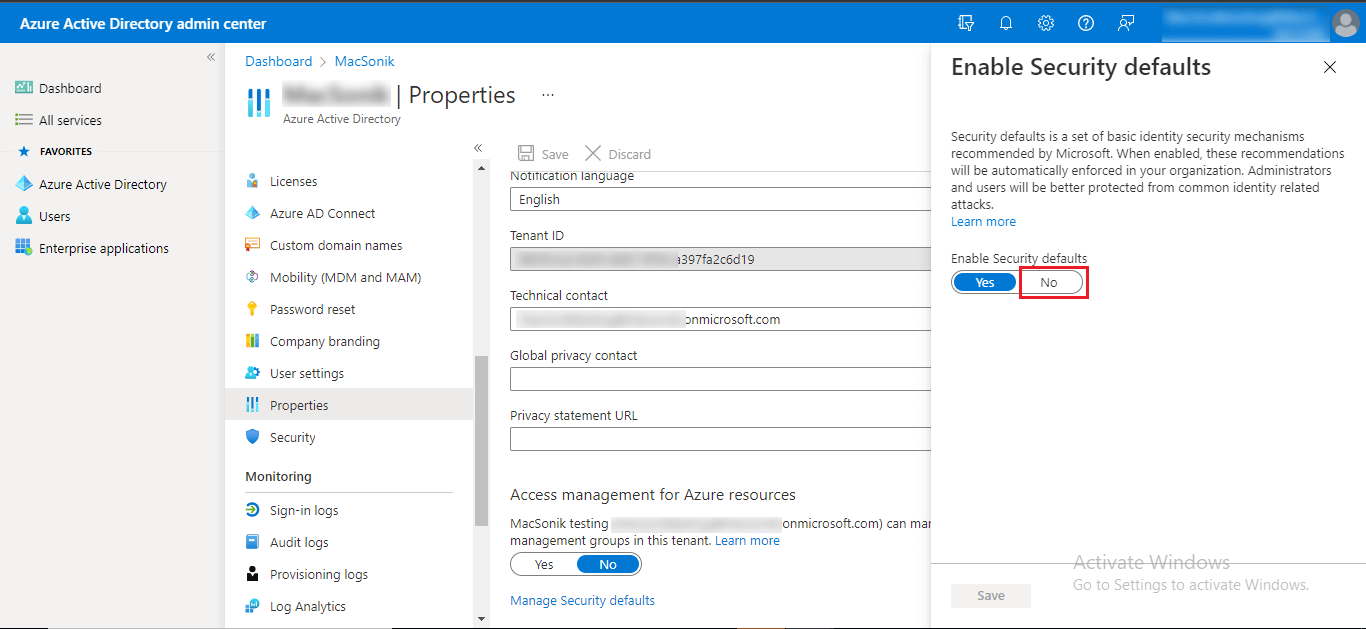Click the Global privacy contact field
1366x629 pixels.
point(720,379)
